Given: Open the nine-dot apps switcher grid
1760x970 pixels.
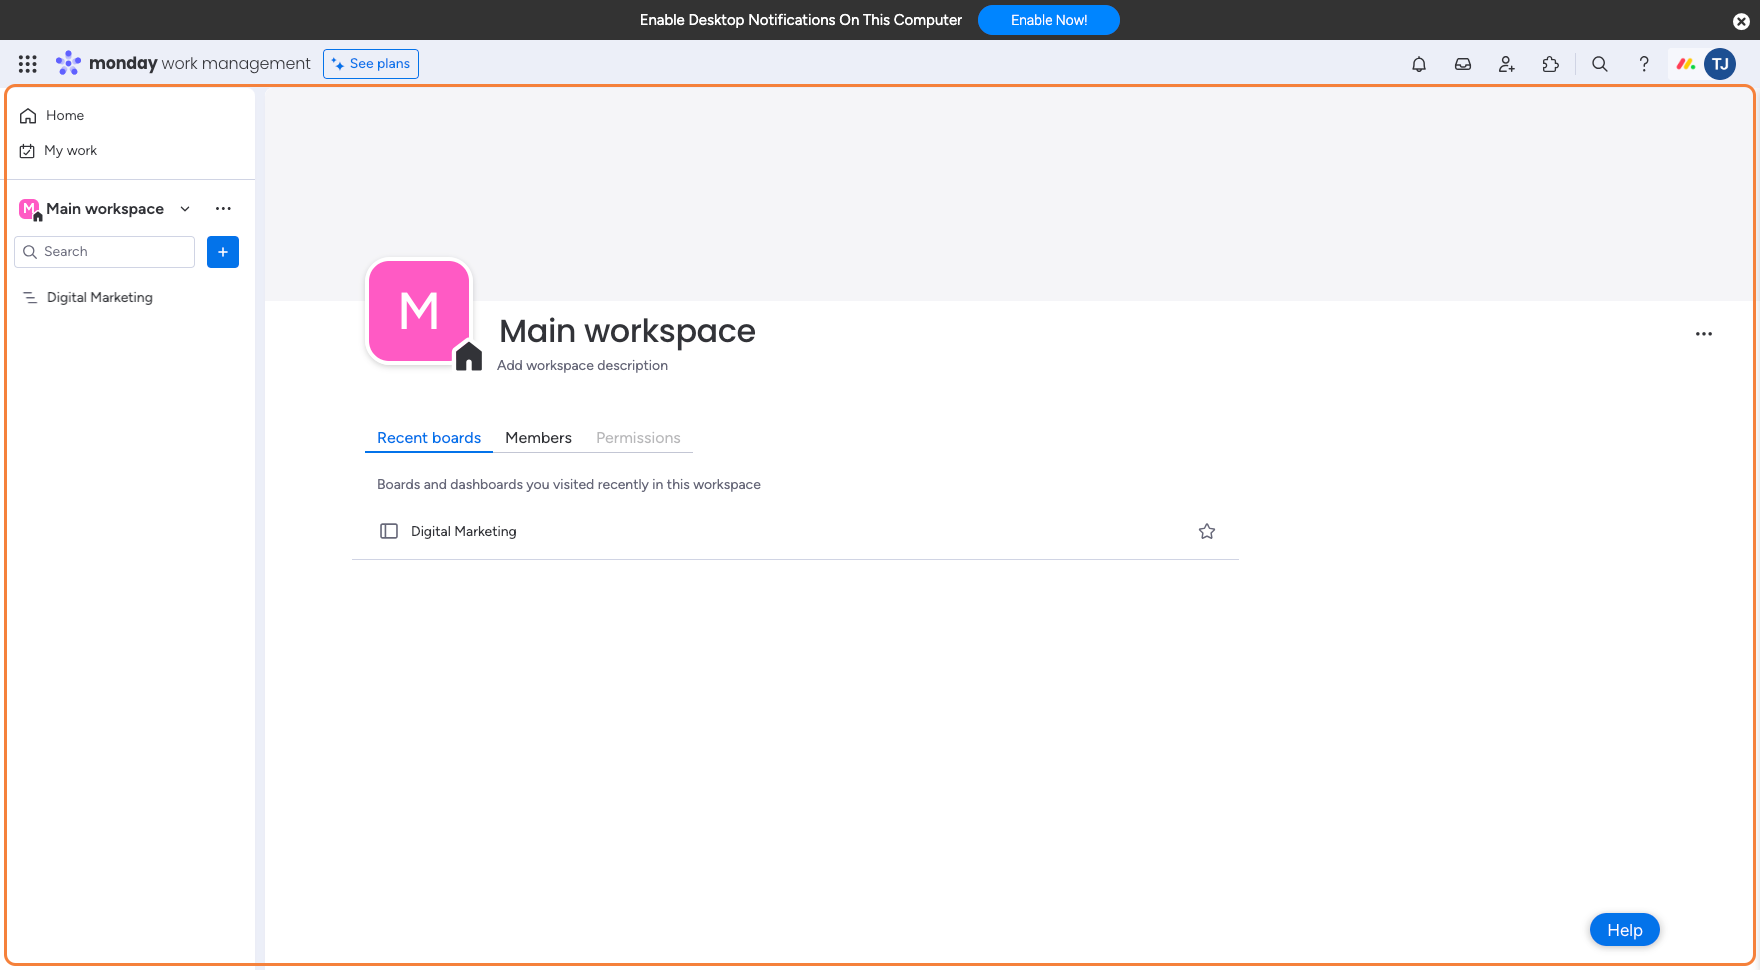Looking at the screenshot, I should click(x=28, y=64).
